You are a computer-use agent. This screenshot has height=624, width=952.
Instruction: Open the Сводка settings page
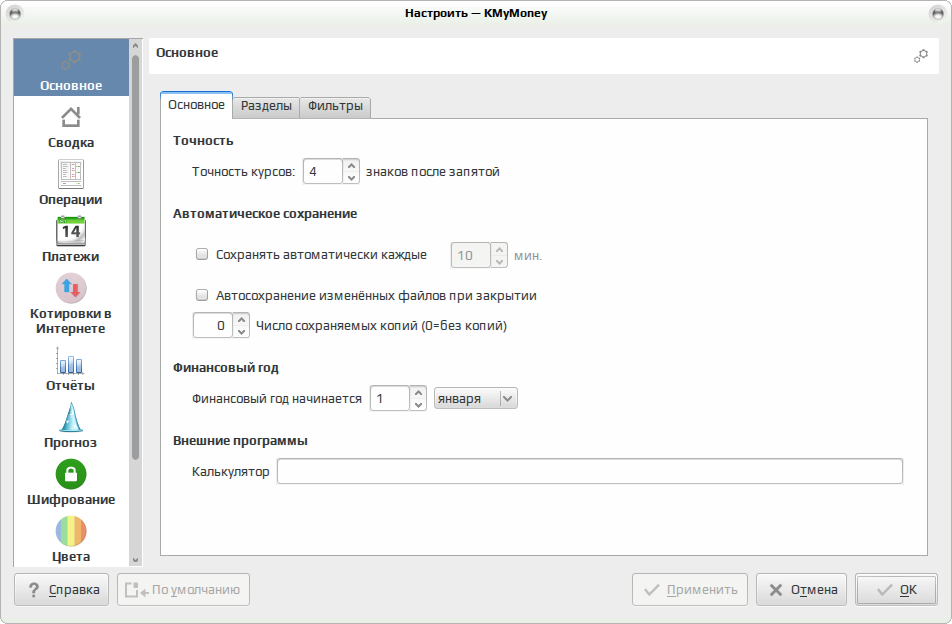click(x=71, y=127)
